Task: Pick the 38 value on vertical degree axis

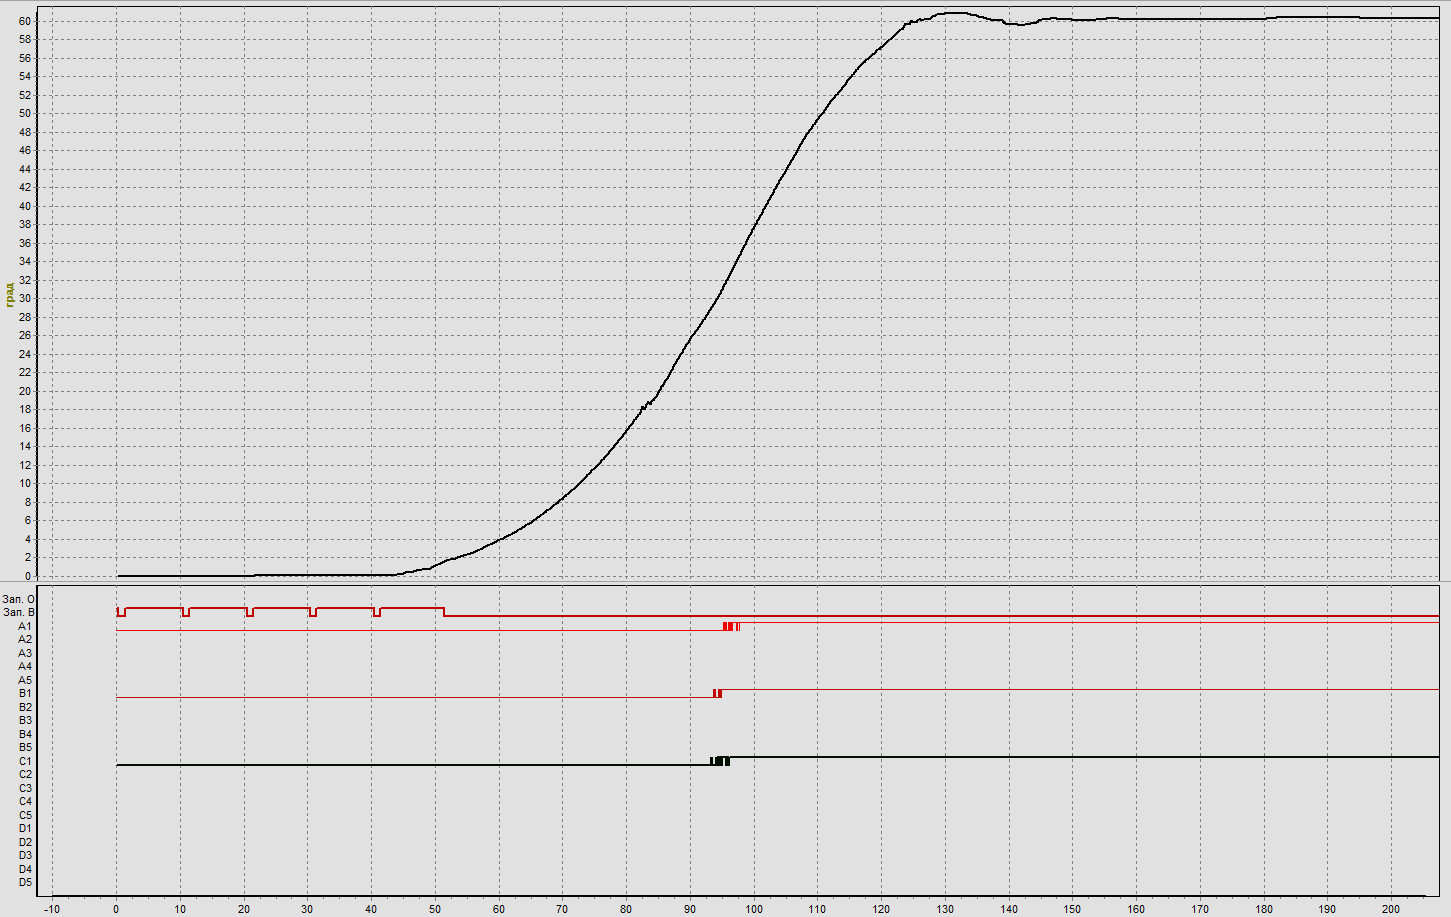Action: coord(25,224)
